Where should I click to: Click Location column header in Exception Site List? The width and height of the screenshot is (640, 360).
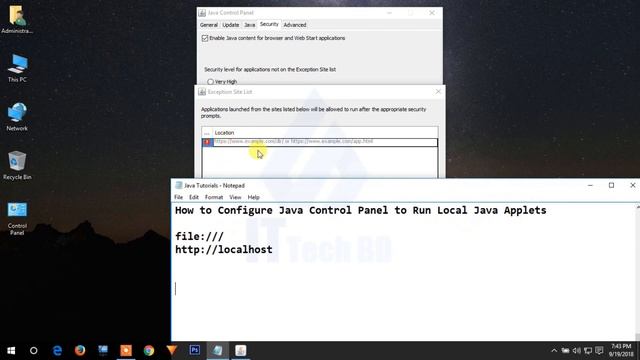(x=224, y=133)
